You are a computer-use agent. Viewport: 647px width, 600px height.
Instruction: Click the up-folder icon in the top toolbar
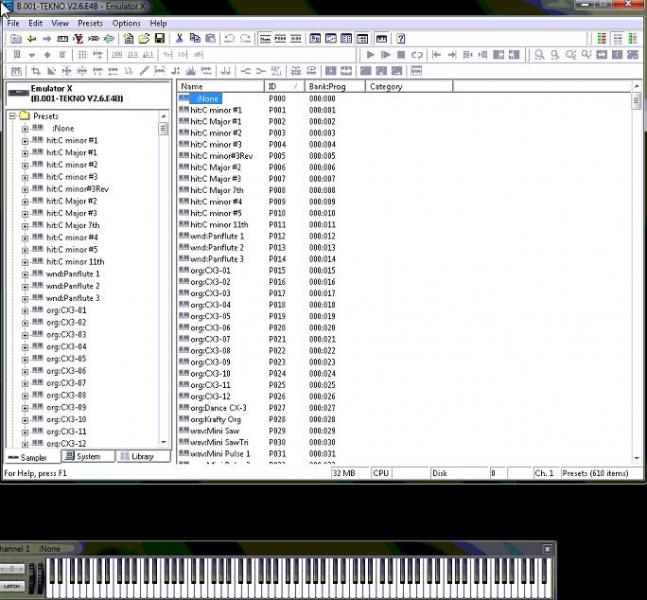[x=16, y=39]
